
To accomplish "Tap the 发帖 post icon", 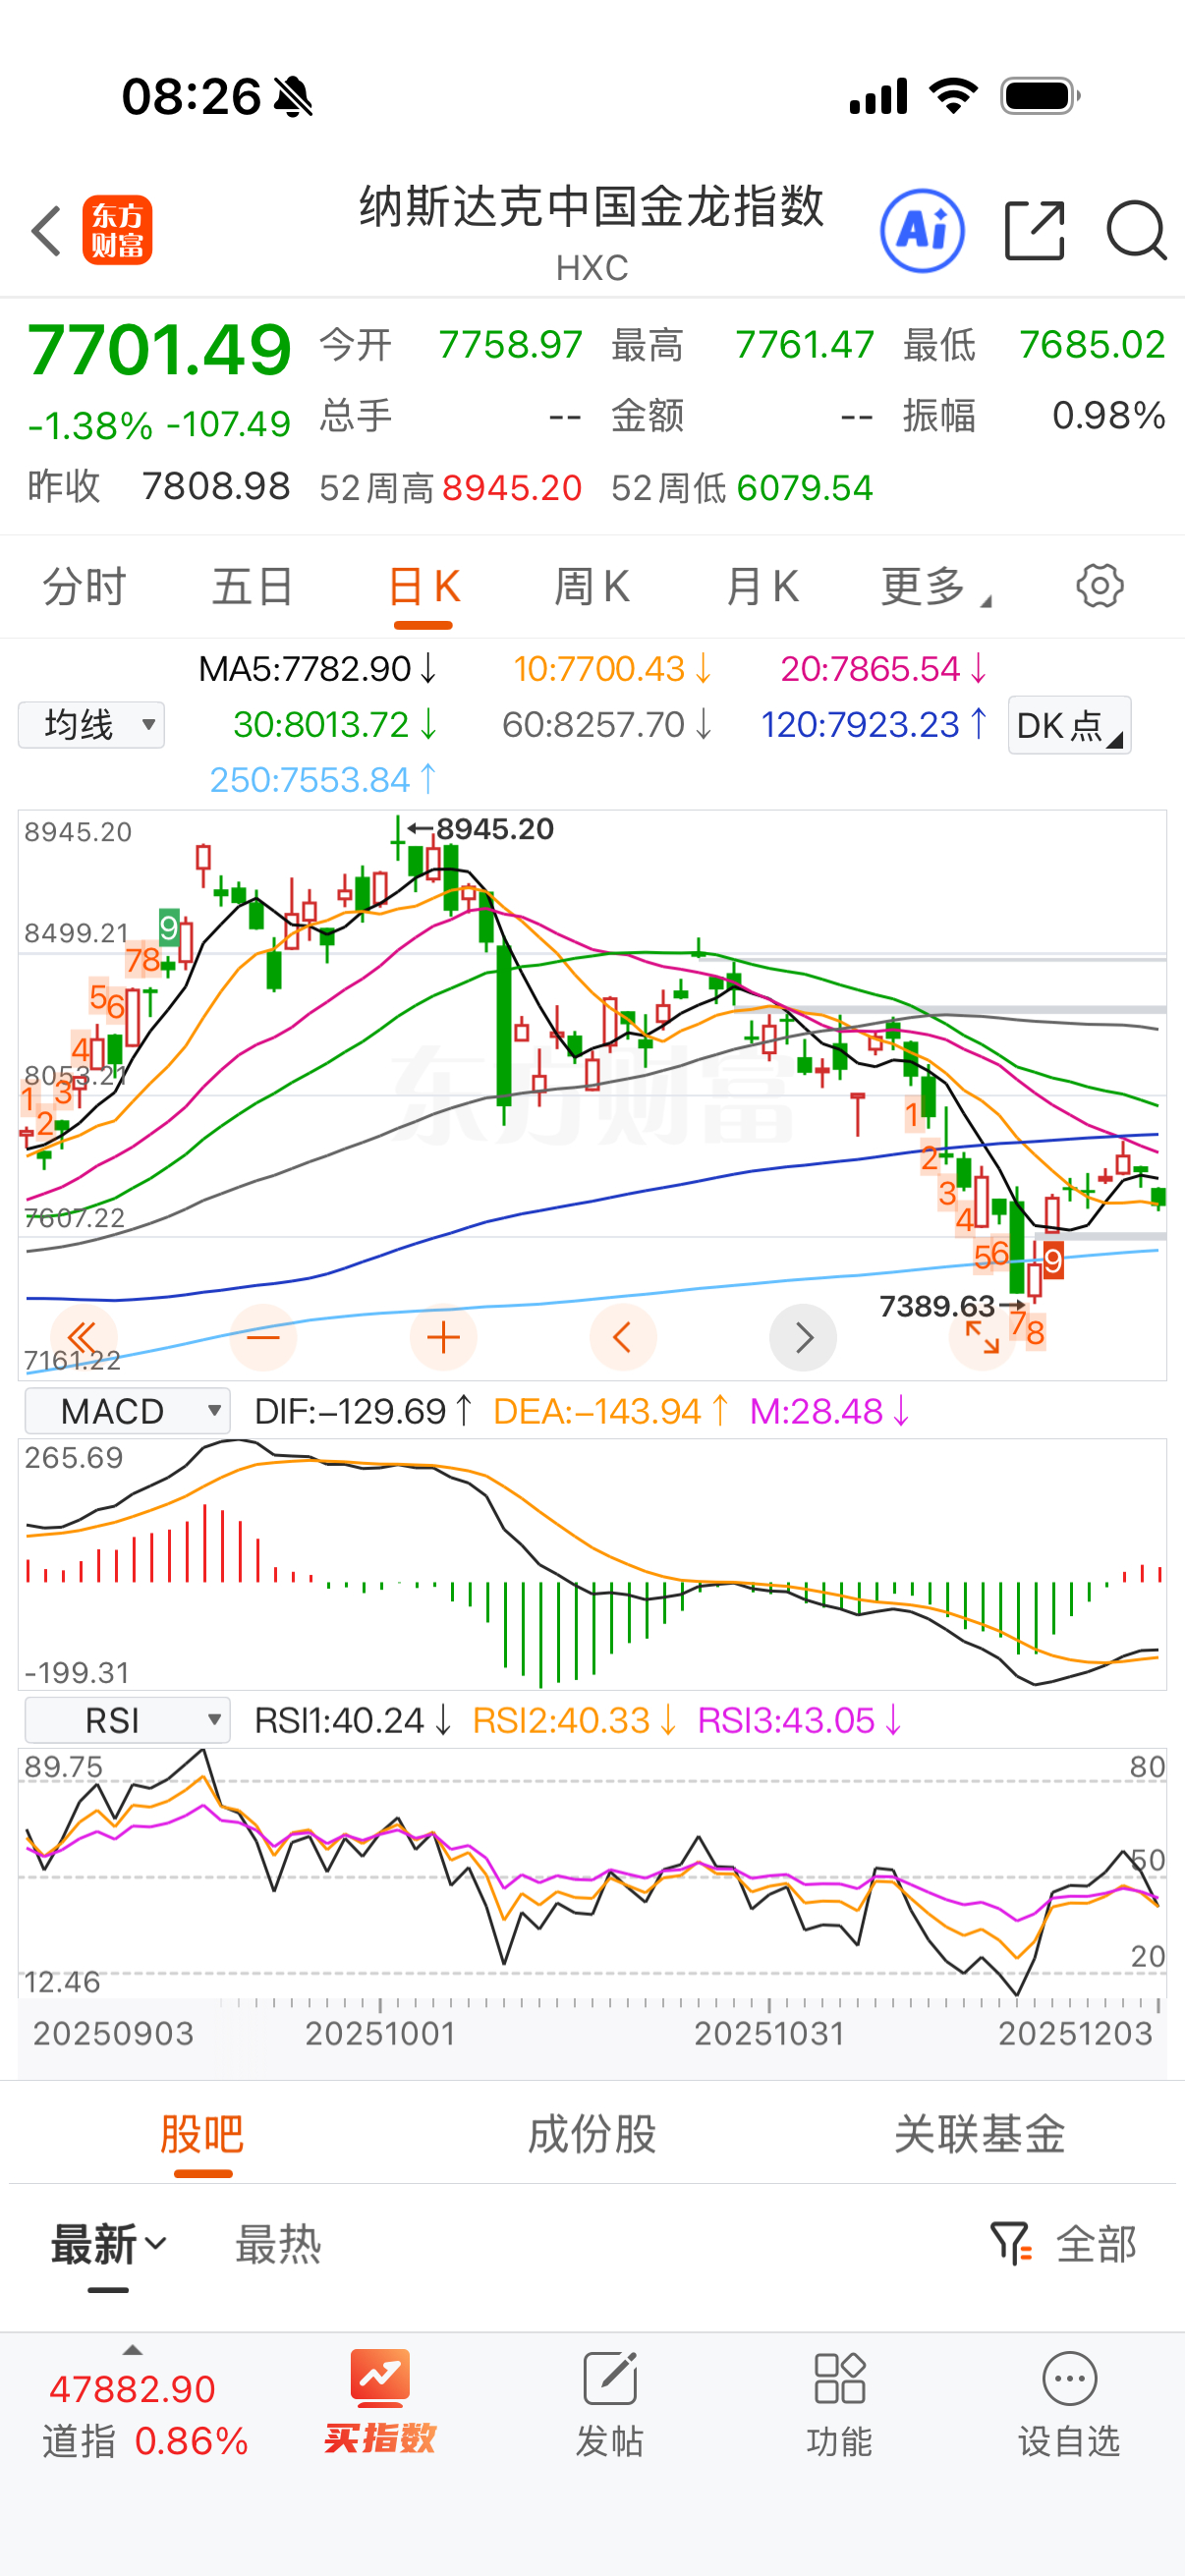I will pos(609,2405).
